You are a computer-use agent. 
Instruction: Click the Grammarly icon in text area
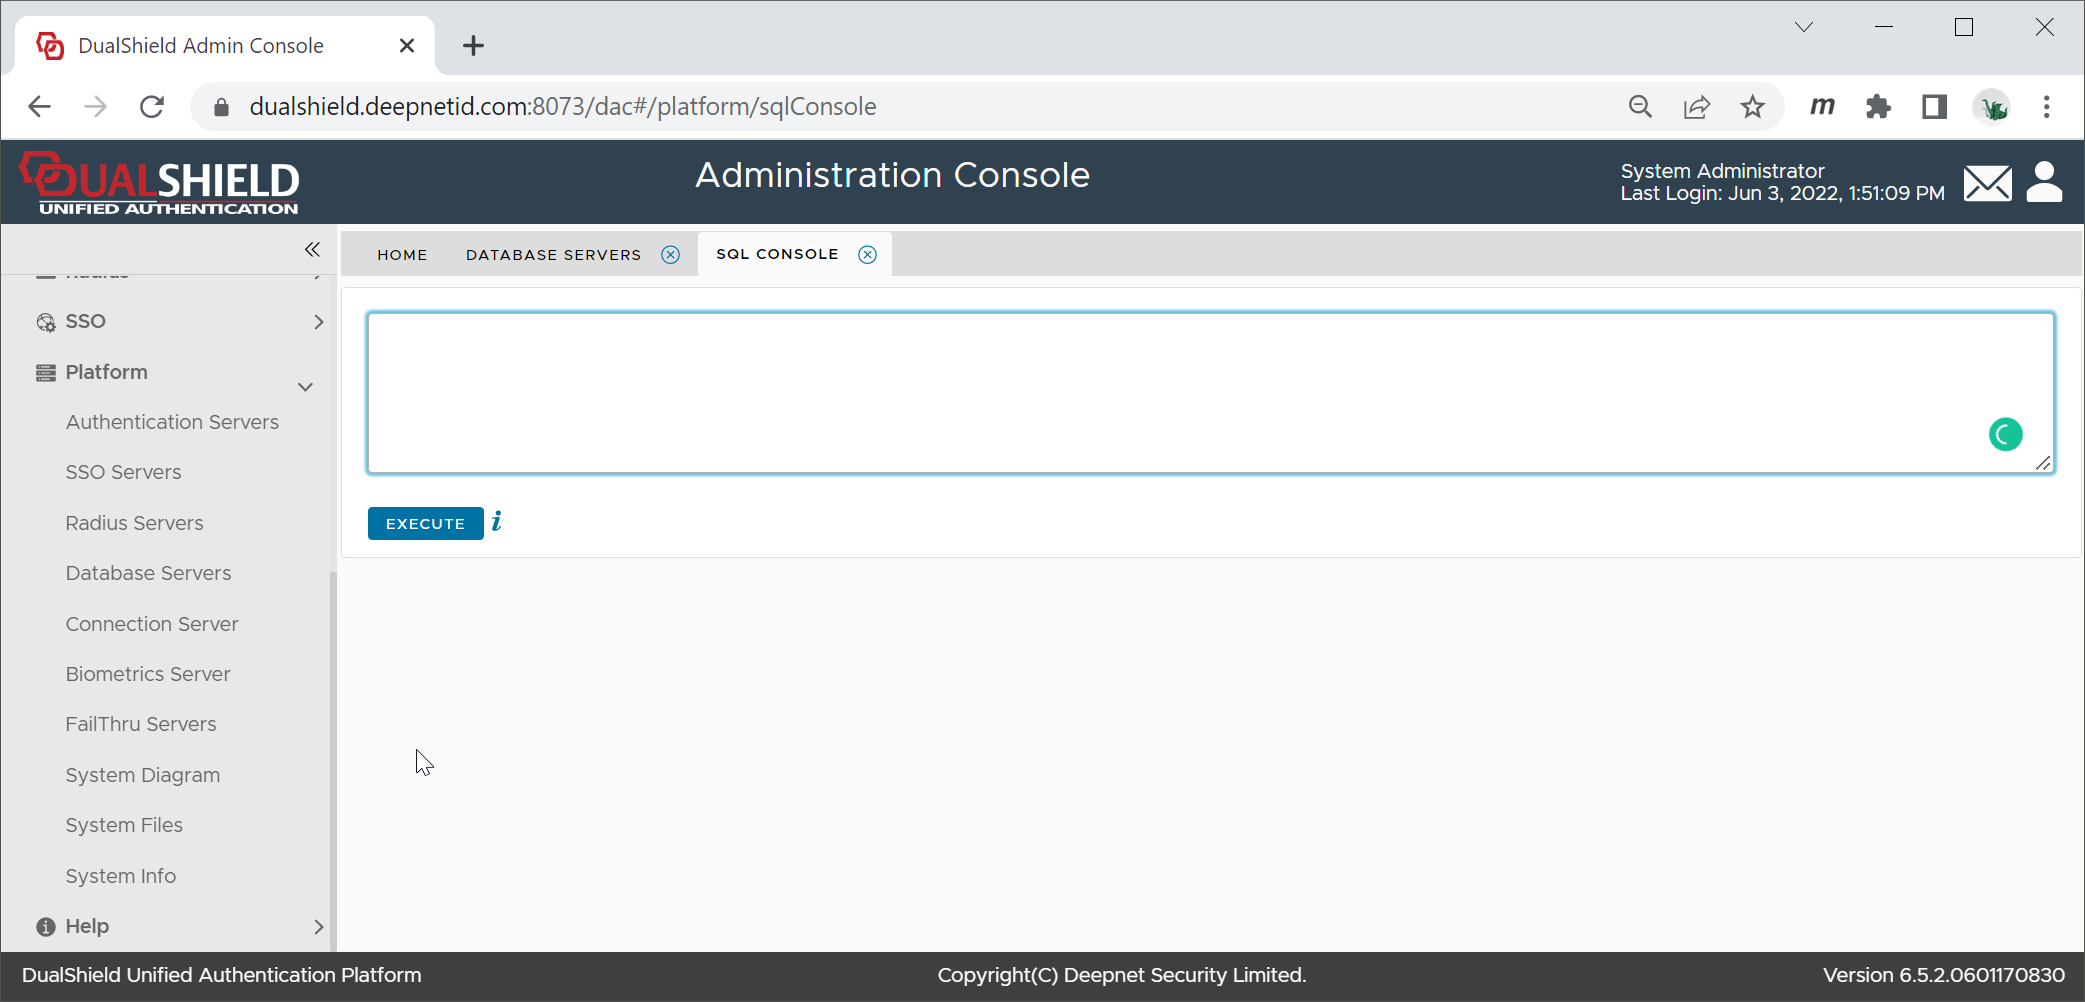[x=2005, y=435]
